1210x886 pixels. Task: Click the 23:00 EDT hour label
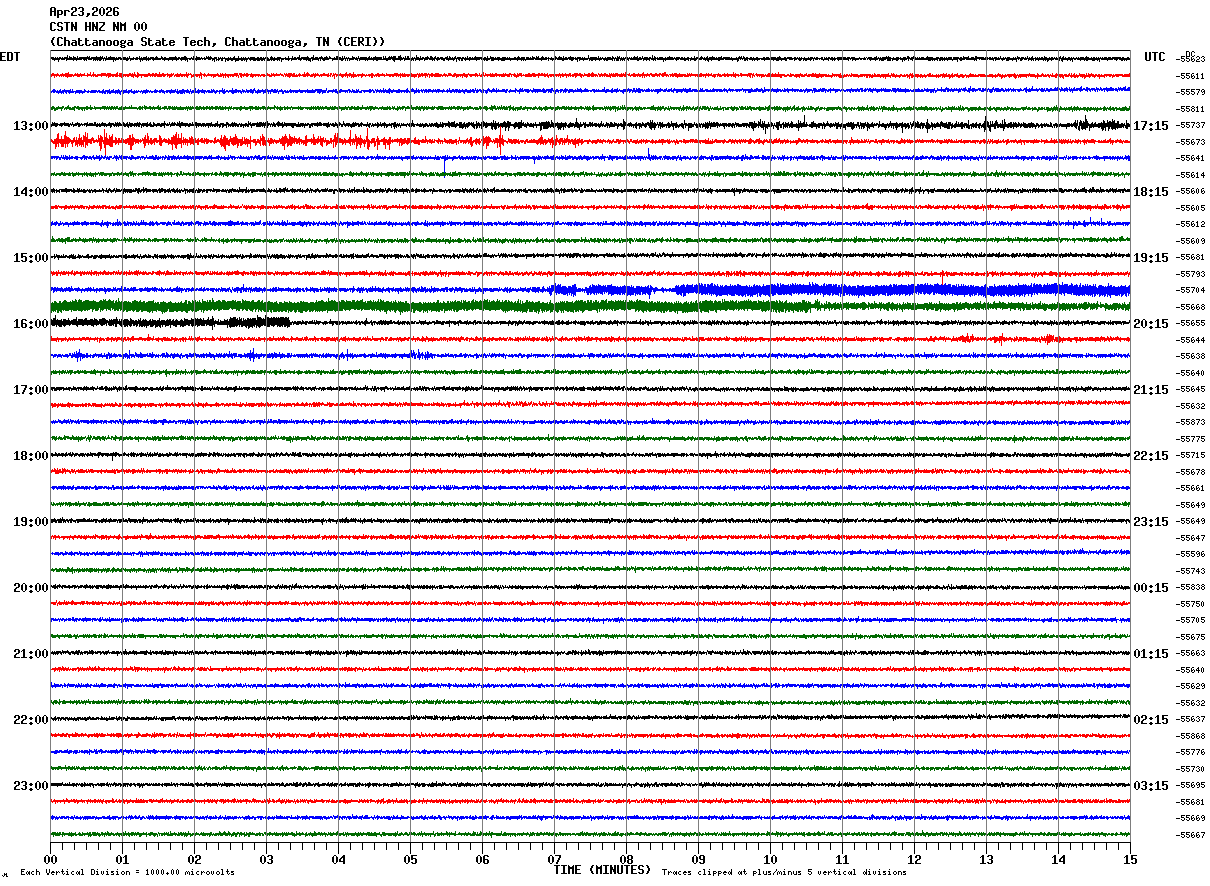[x=30, y=786]
